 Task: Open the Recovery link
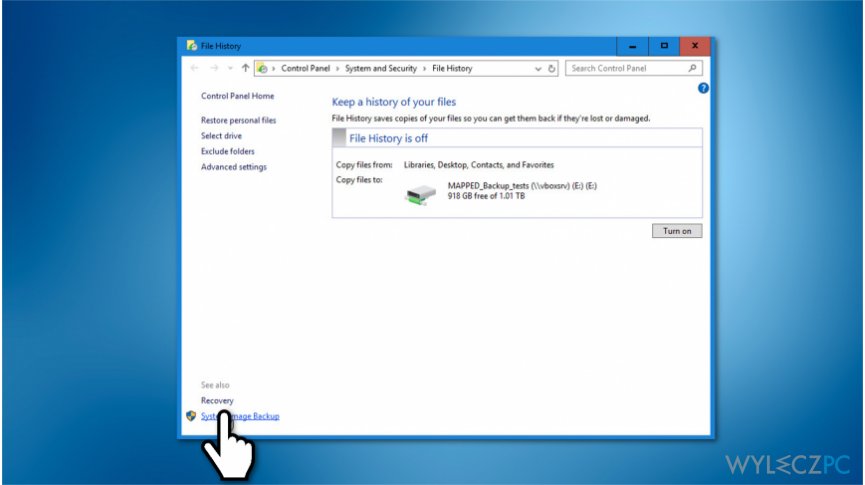click(x=217, y=401)
